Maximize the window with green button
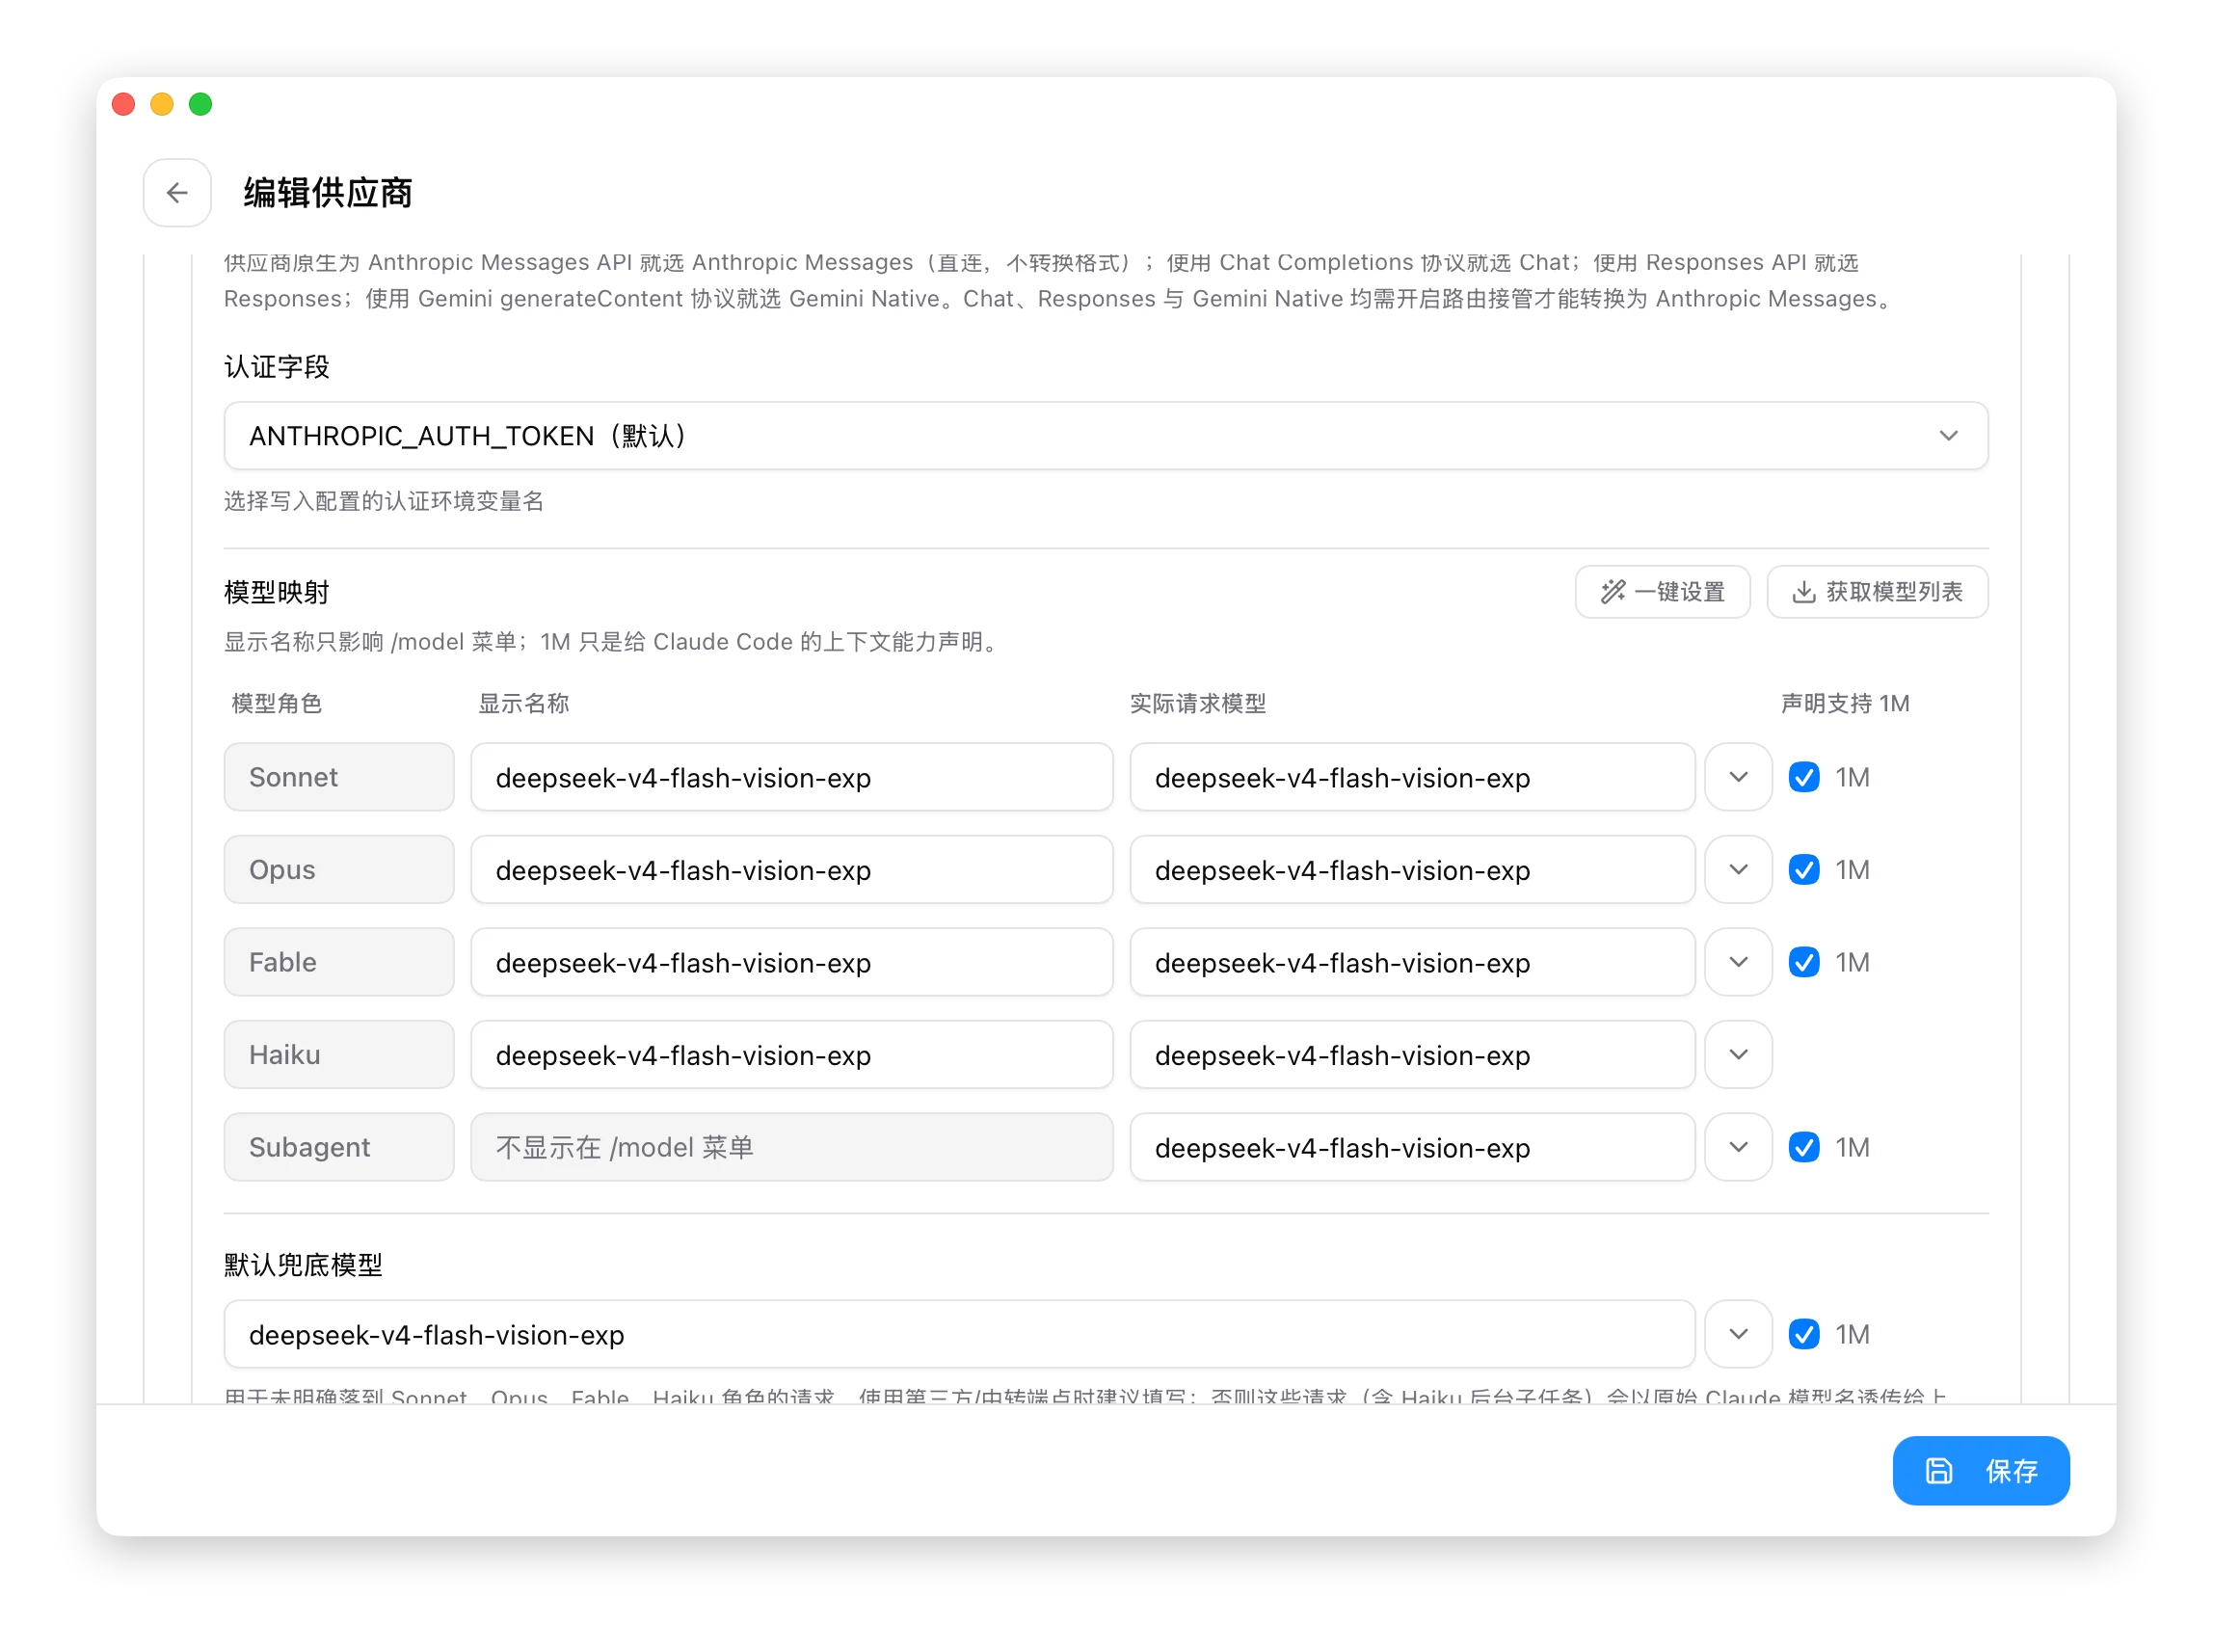This screenshot has height=1652, width=2213. (201, 104)
